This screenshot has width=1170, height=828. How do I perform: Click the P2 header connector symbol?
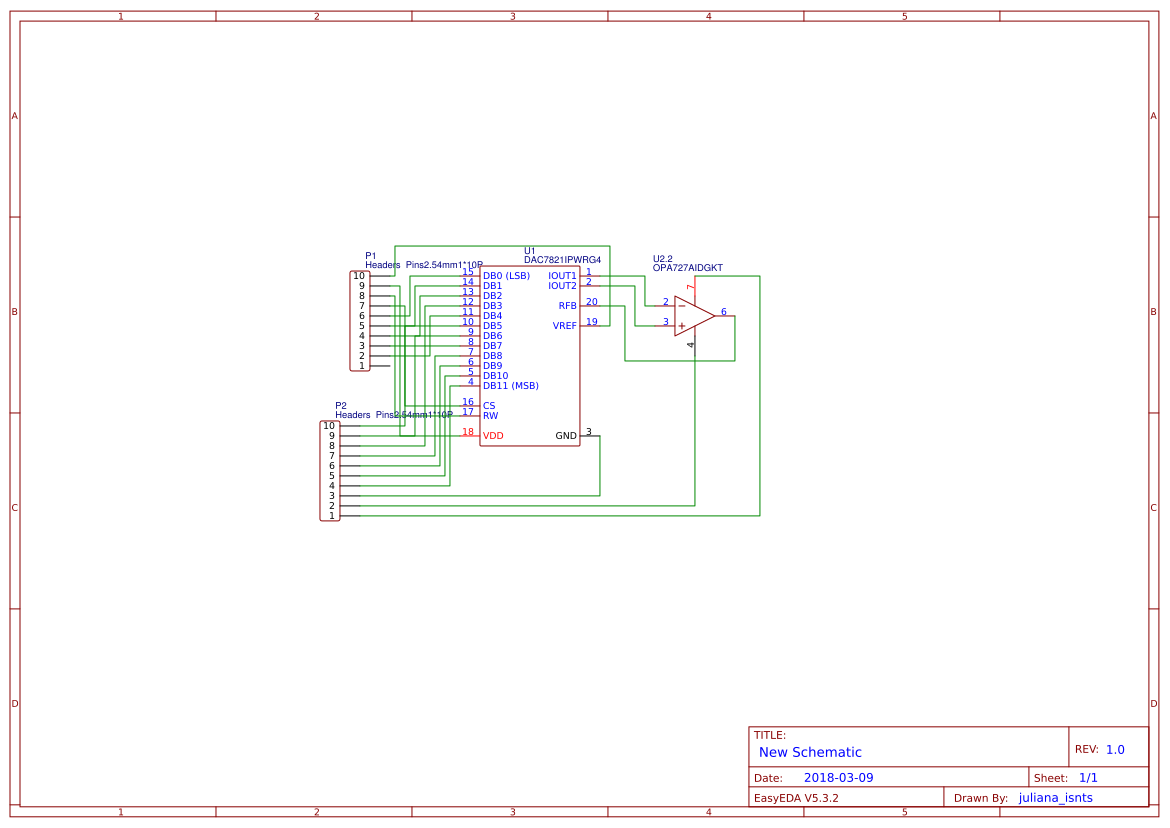330,468
